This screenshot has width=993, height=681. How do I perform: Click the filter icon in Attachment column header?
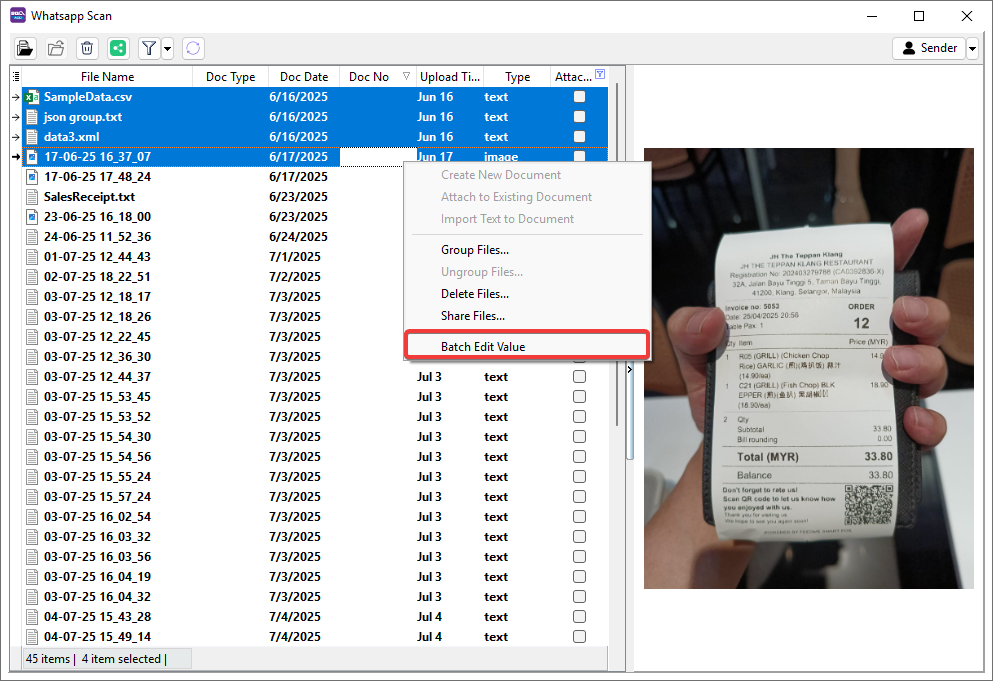coord(599,75)
